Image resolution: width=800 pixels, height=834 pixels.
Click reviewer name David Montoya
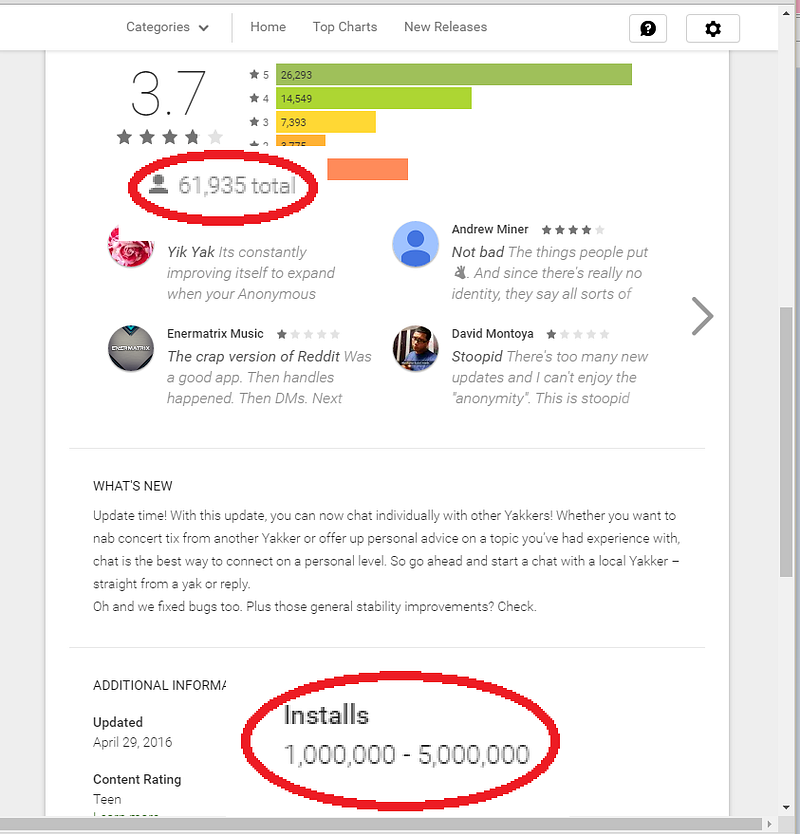(x=493, y=333)
